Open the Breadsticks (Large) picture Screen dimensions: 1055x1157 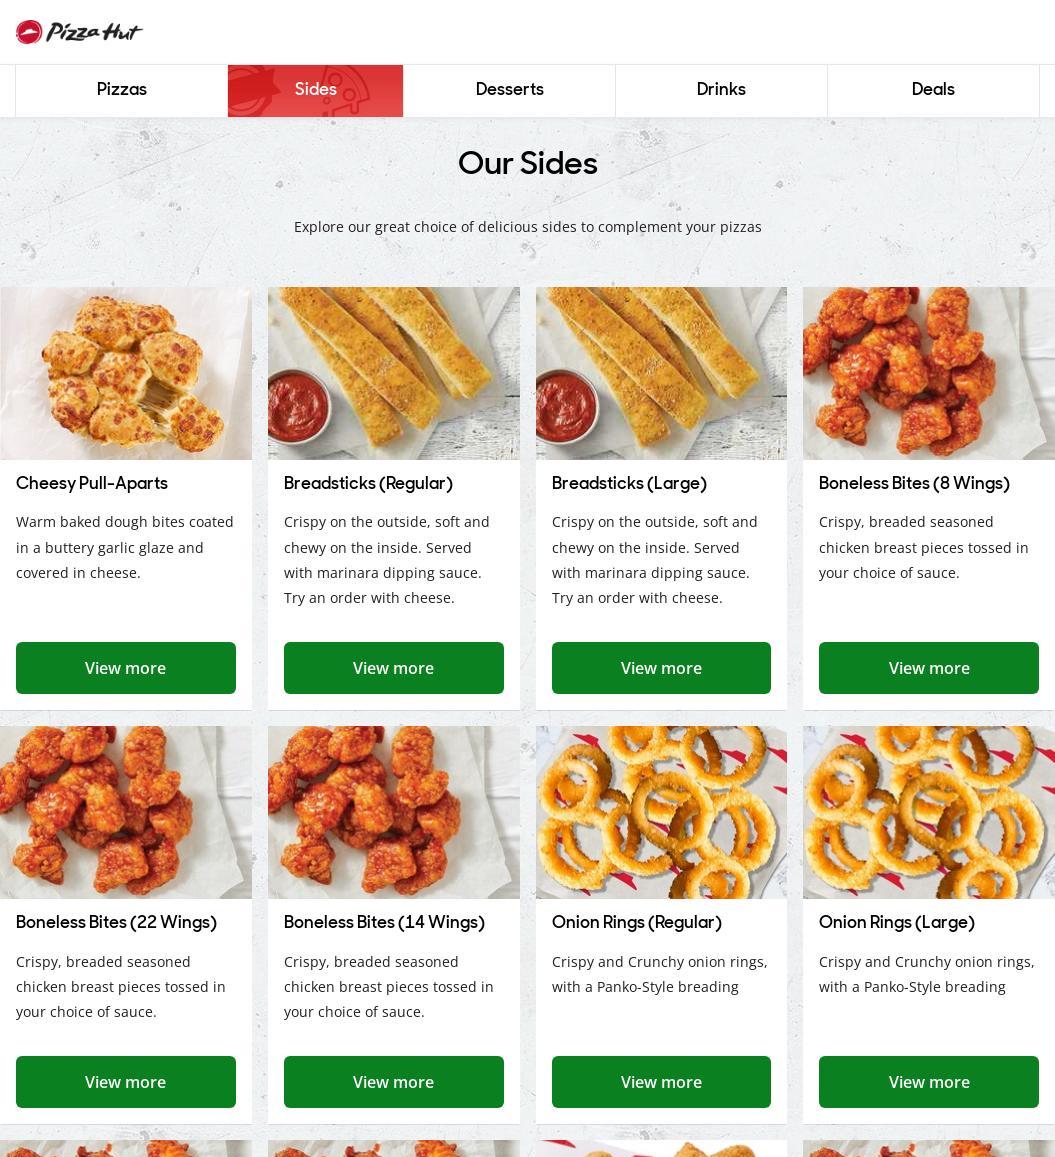pyautogui.click(x=662, y=373)
